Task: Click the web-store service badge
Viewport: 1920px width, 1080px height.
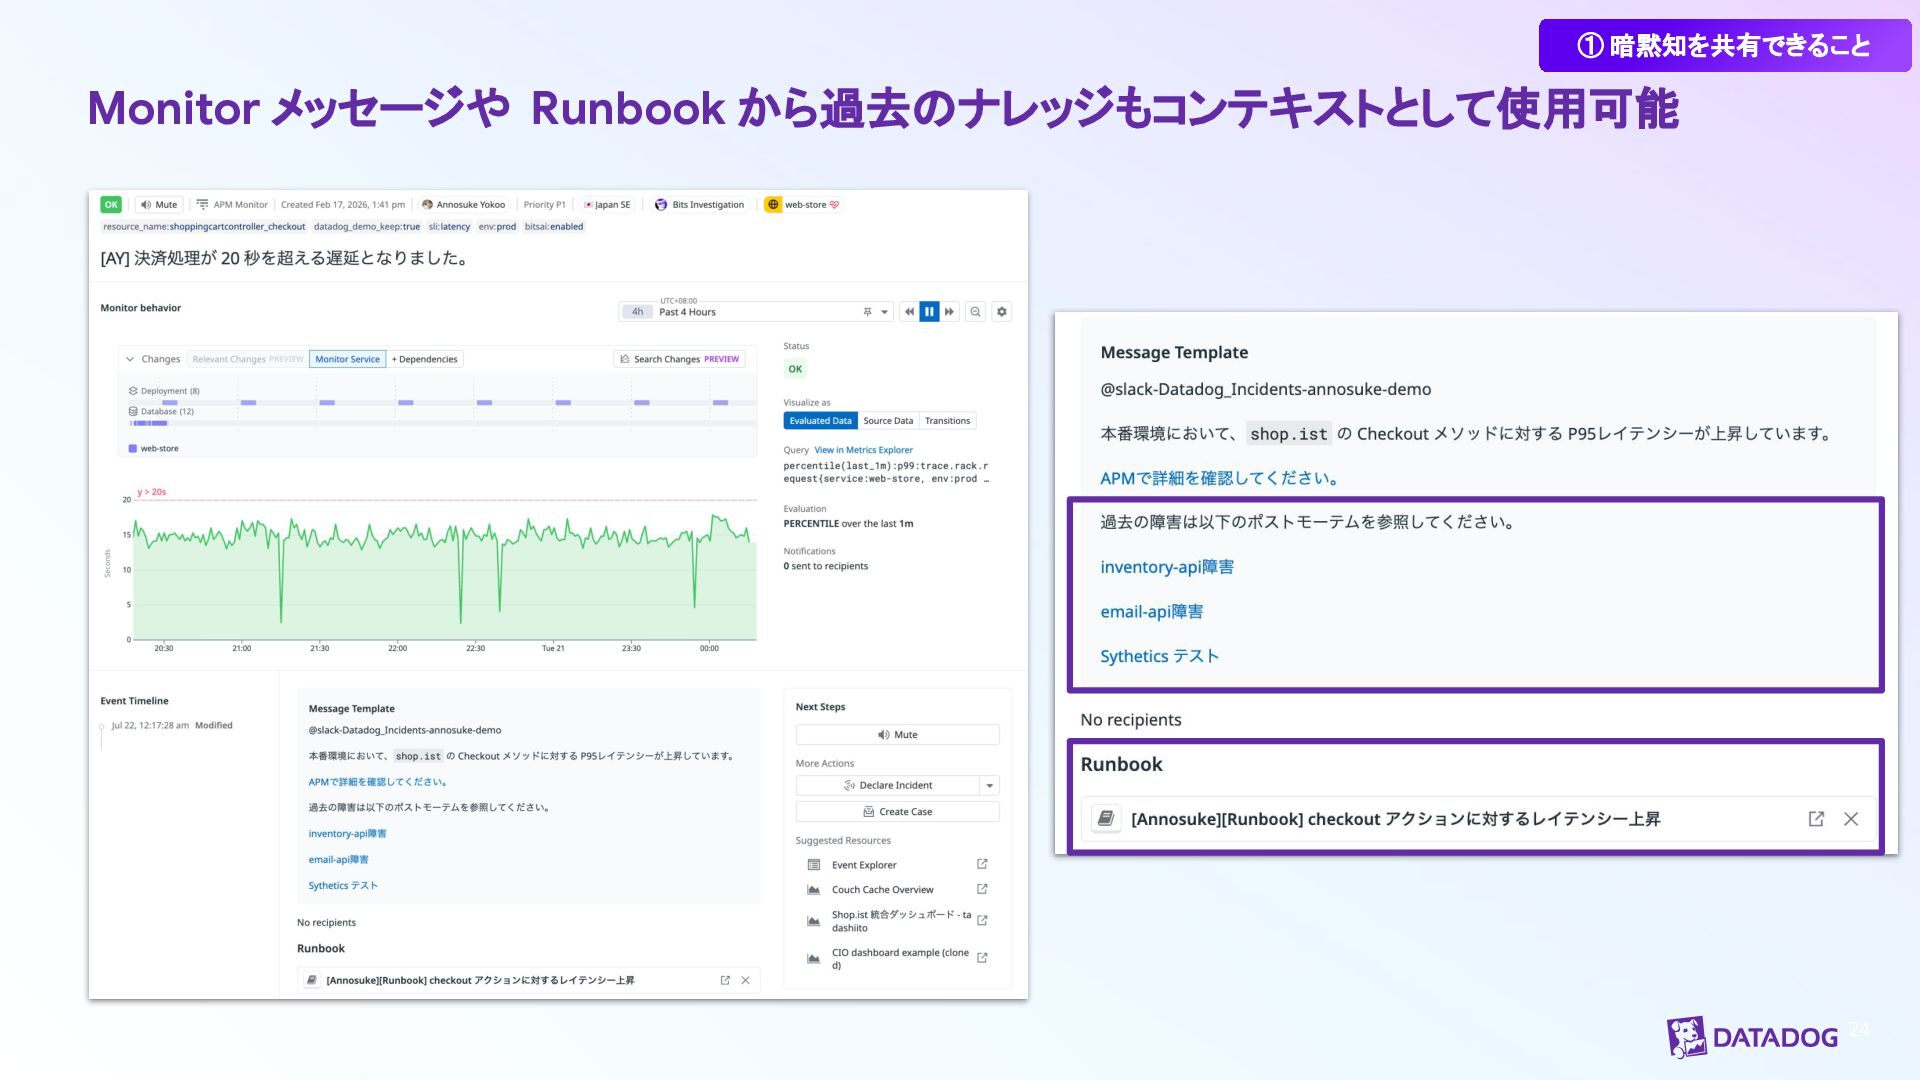Action: click(x=802, y=205)
